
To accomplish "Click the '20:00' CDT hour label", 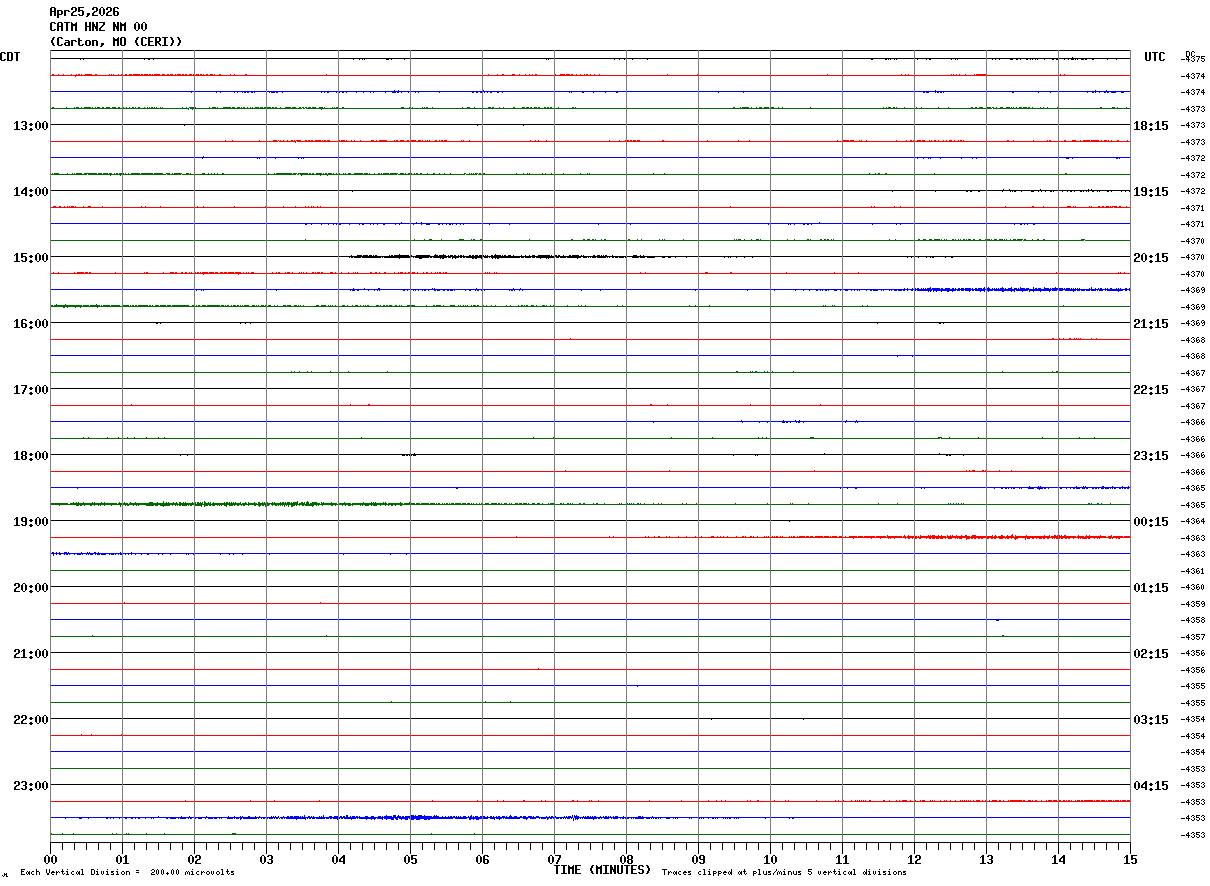I will 30,587.
